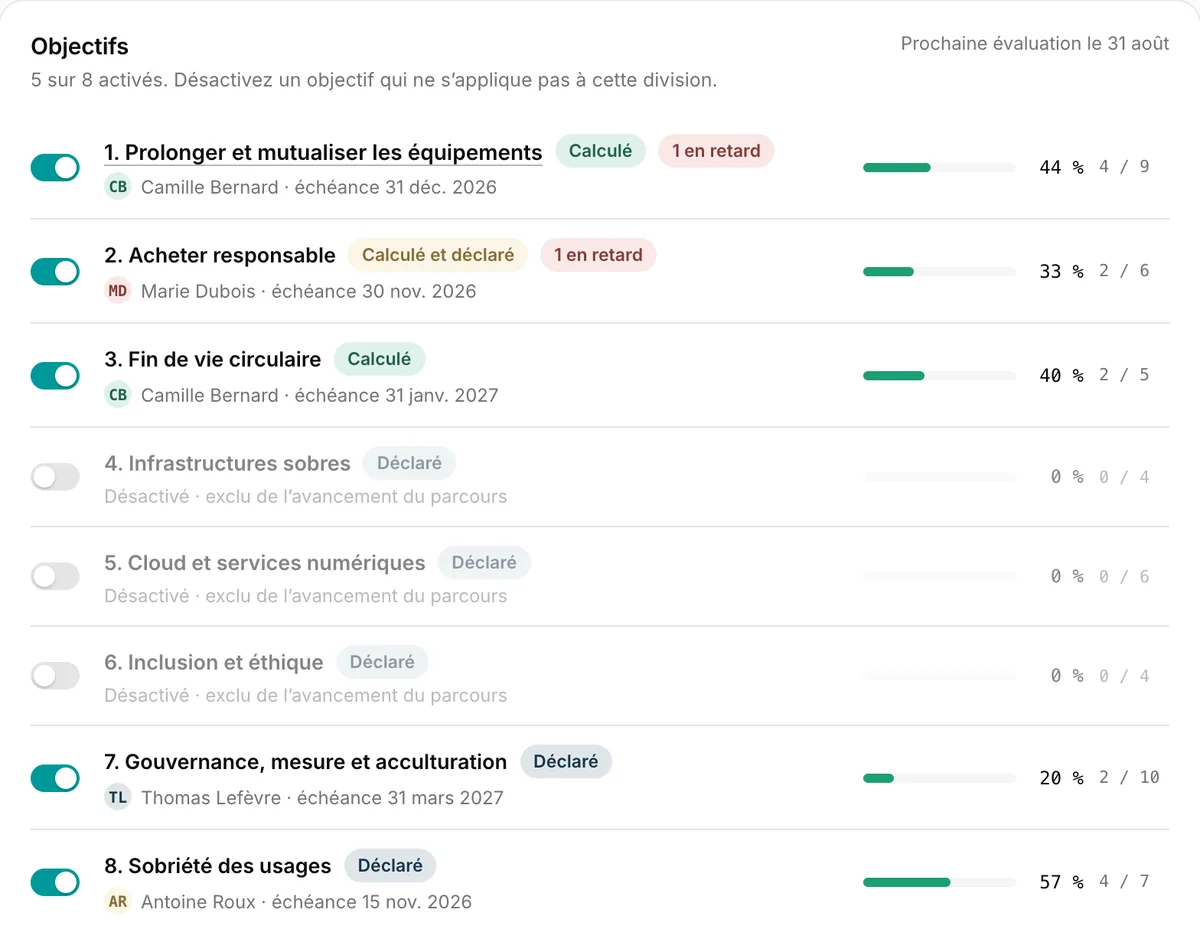Image resolution: width=1200 pixels, height=942 pixels.
Task: Switch on Inclusion et éthique objective
Action: click(55, 676)
